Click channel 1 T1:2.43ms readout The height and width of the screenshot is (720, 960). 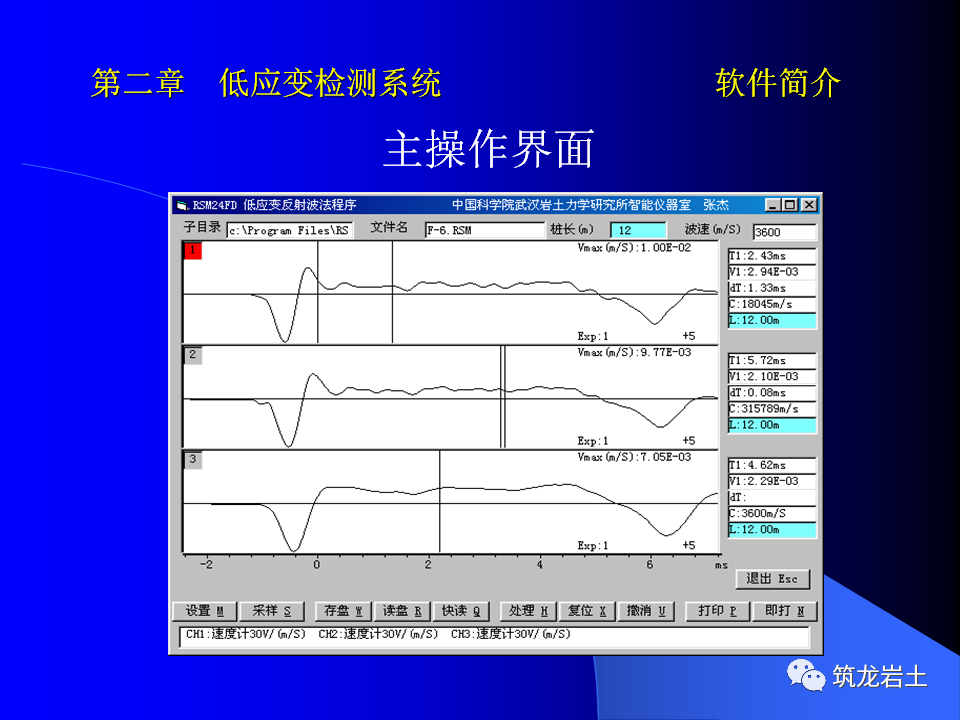772,256
